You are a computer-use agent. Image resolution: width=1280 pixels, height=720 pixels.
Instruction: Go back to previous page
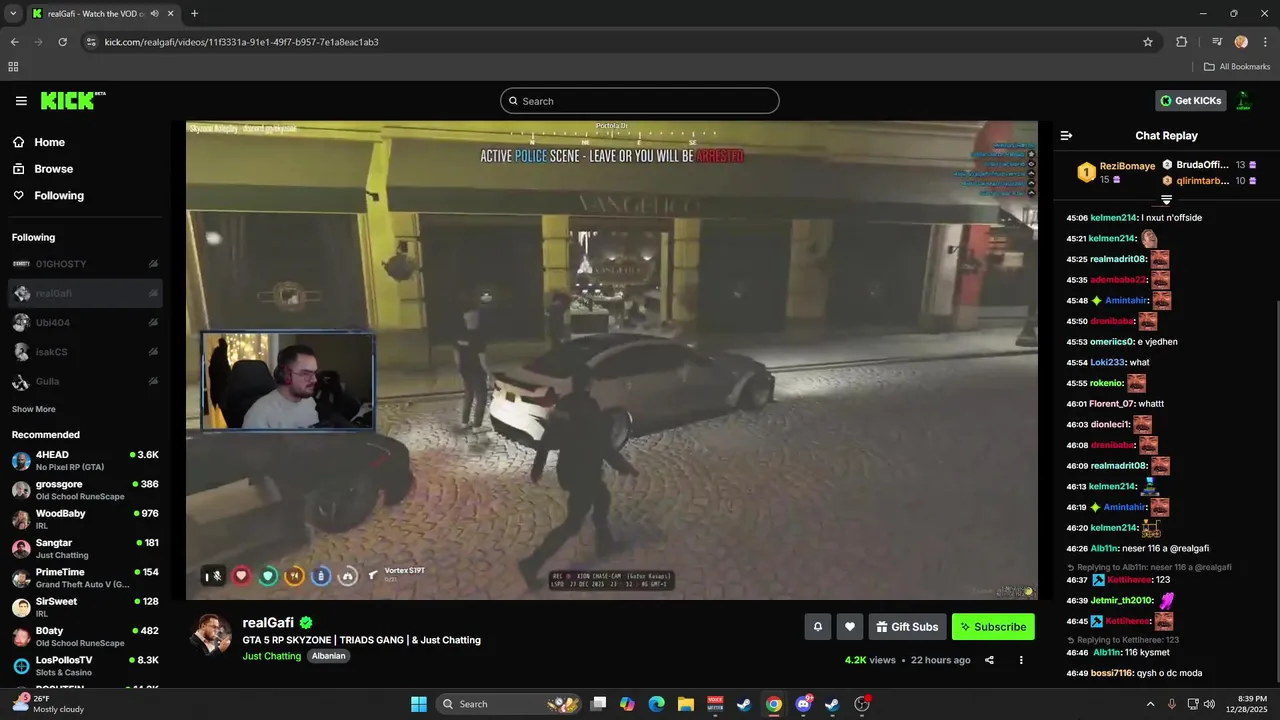tap(14, 42)
